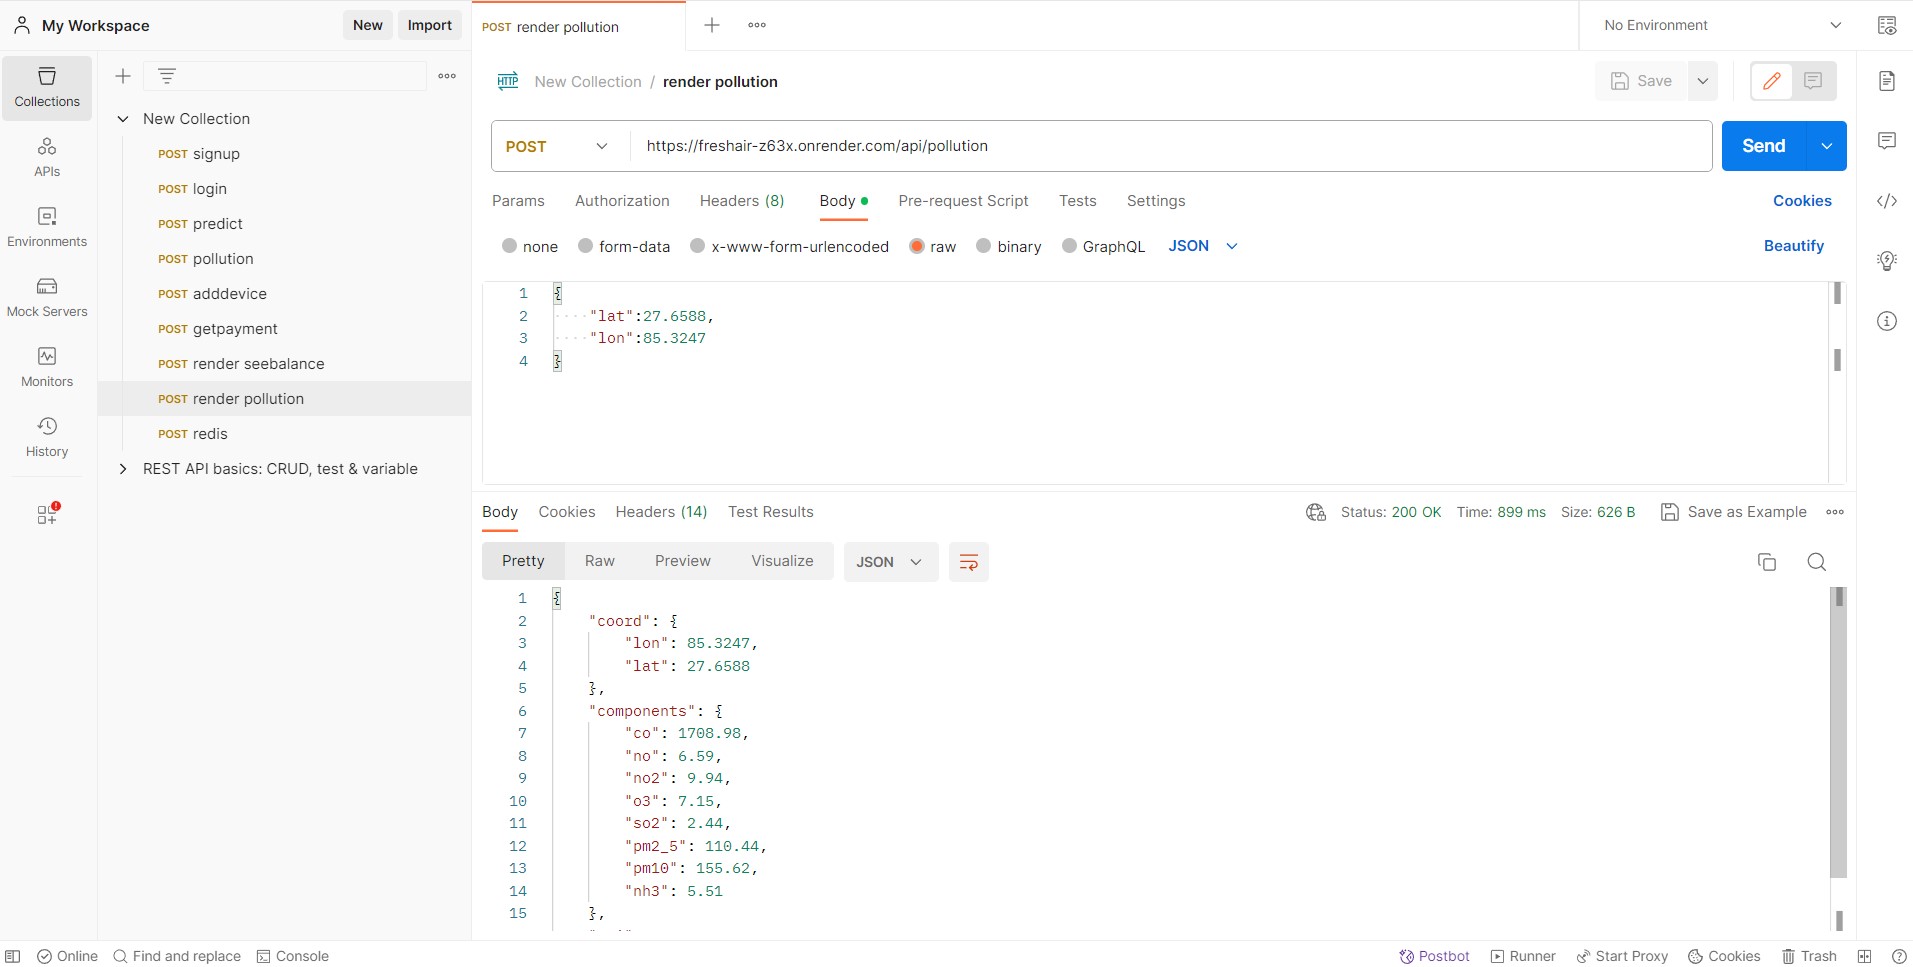Open the environment quick look icon
The width and height of the screenshot is (1913, 967).
tap(1887, 25)
